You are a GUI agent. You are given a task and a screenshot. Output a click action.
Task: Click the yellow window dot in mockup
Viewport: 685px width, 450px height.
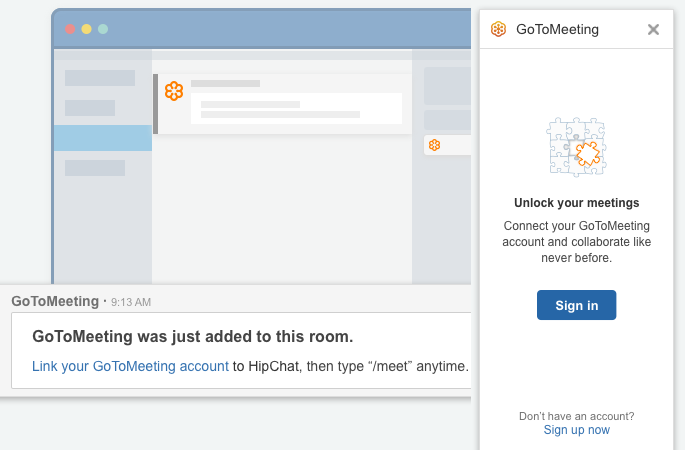(86, 29)
